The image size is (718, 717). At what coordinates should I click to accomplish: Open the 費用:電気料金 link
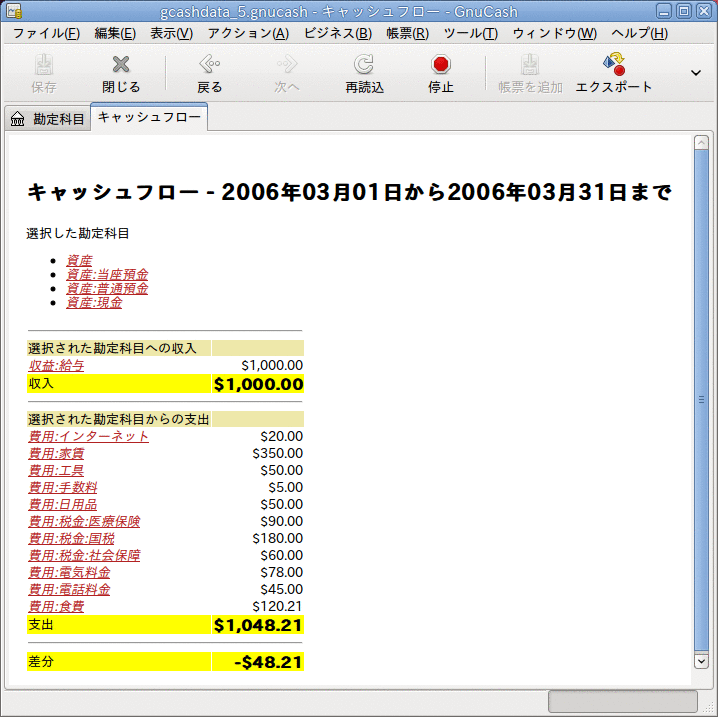pyautogui.click(x=70, y=572)
